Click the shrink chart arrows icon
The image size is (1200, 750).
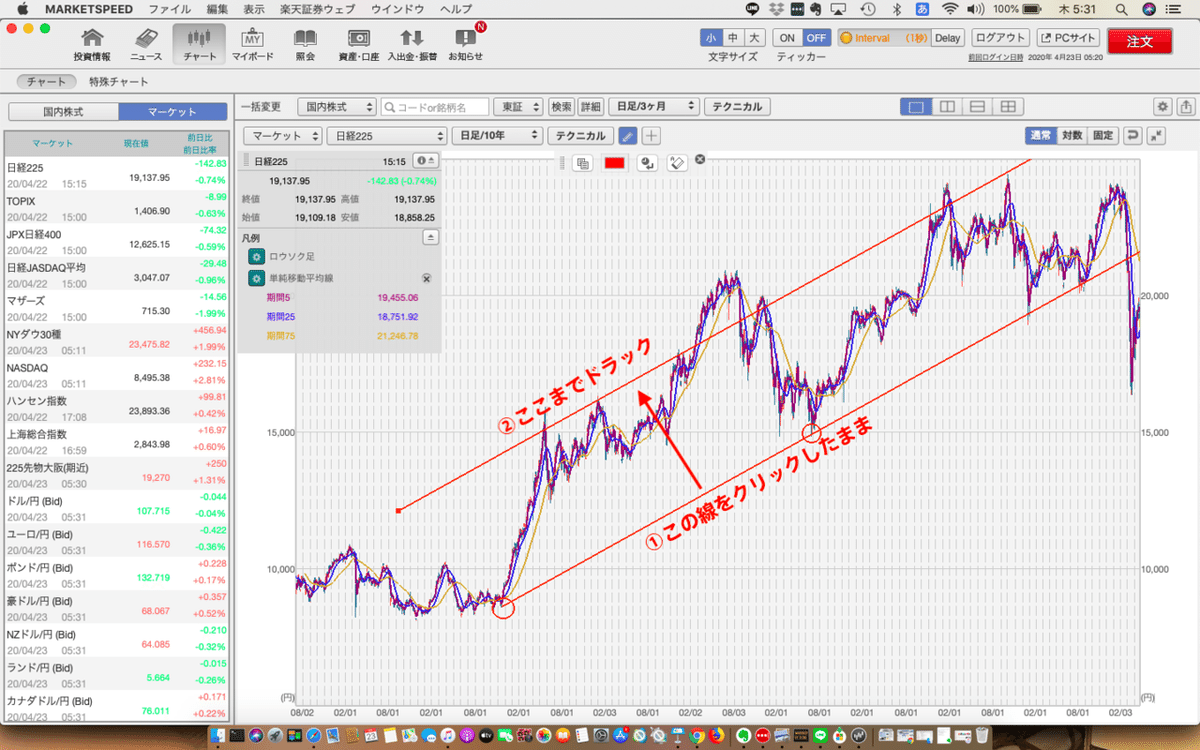pyautogui.click(x=1156, y=136)
